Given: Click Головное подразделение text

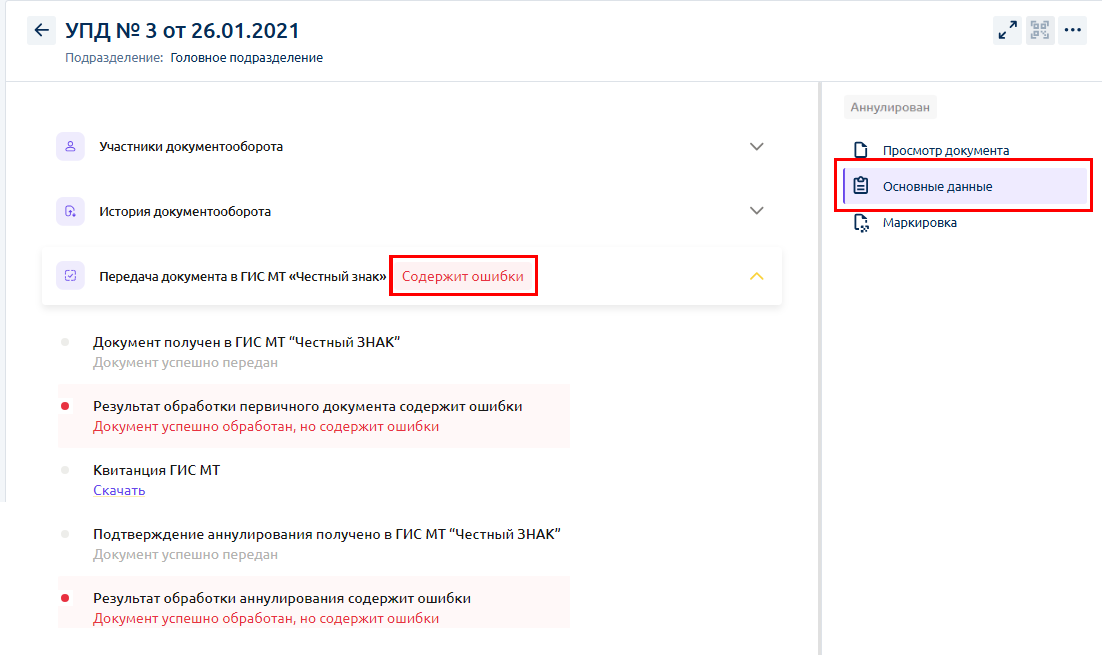Looking at the screenshot, I should 246,58.
